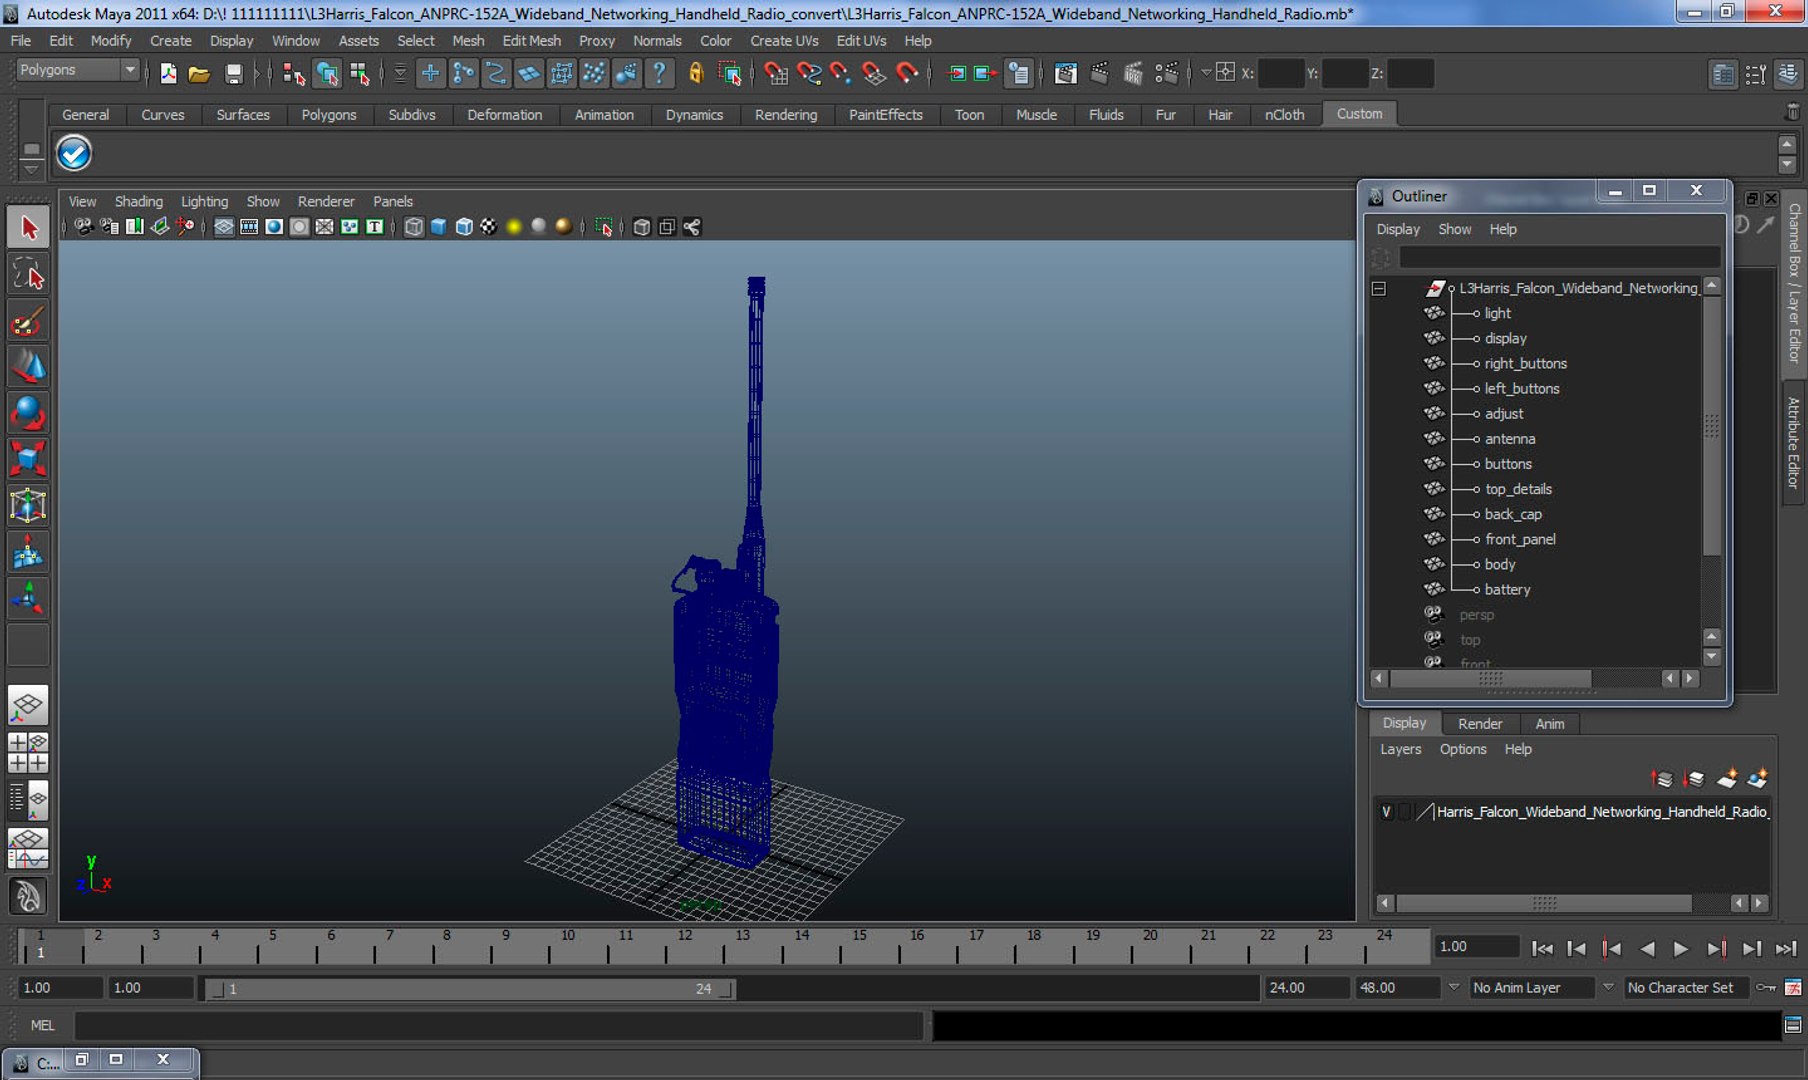Click the Open scene folder icon

(x=199, y=73)
